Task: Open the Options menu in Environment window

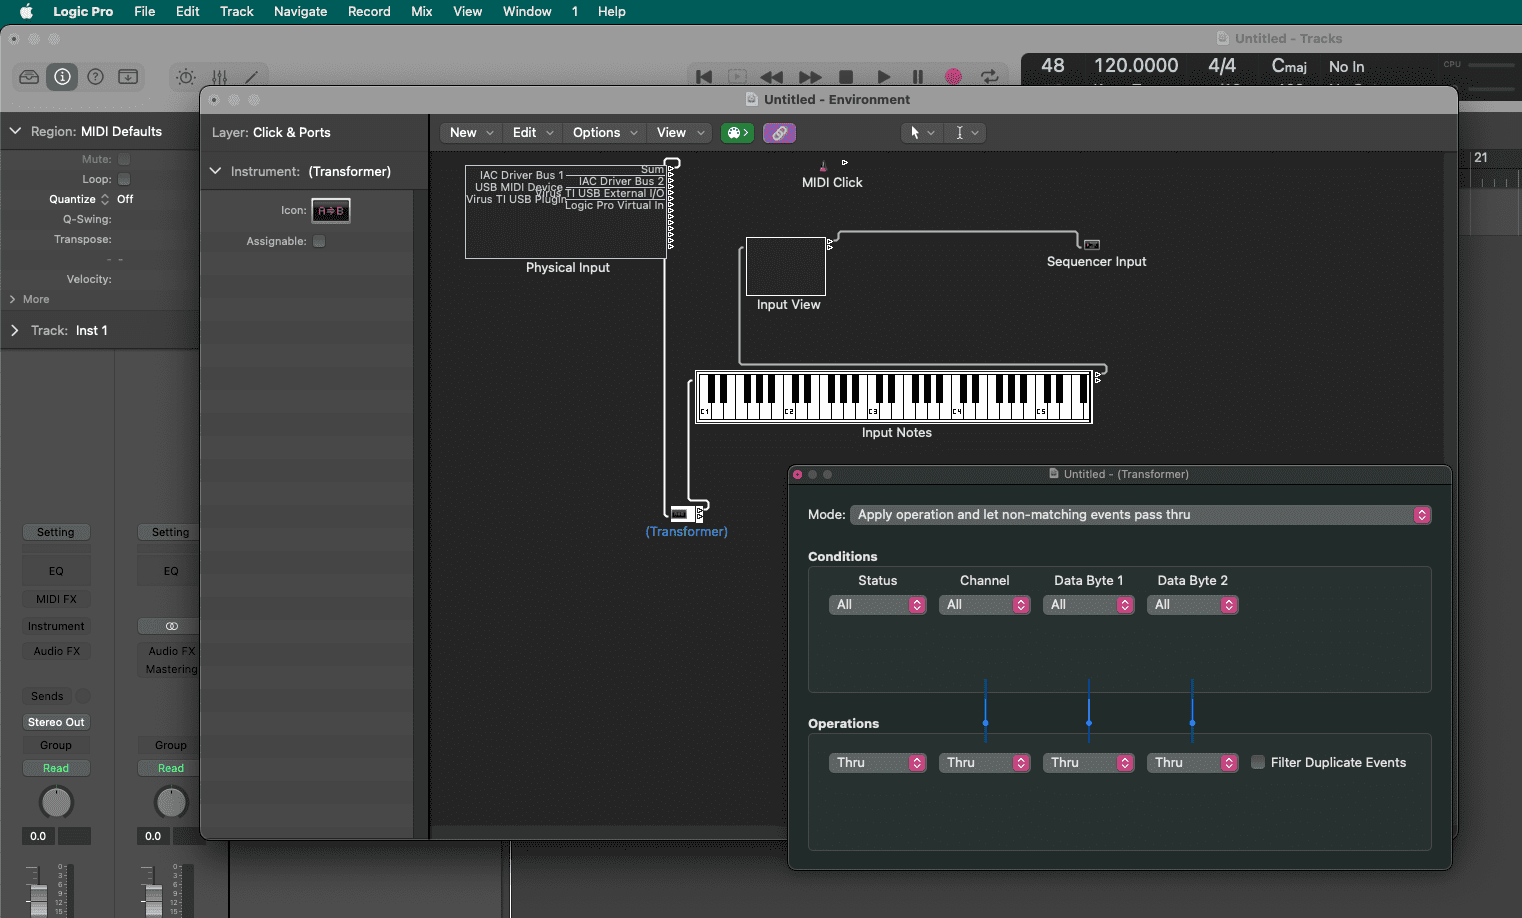Action: [x=605, y=133]
